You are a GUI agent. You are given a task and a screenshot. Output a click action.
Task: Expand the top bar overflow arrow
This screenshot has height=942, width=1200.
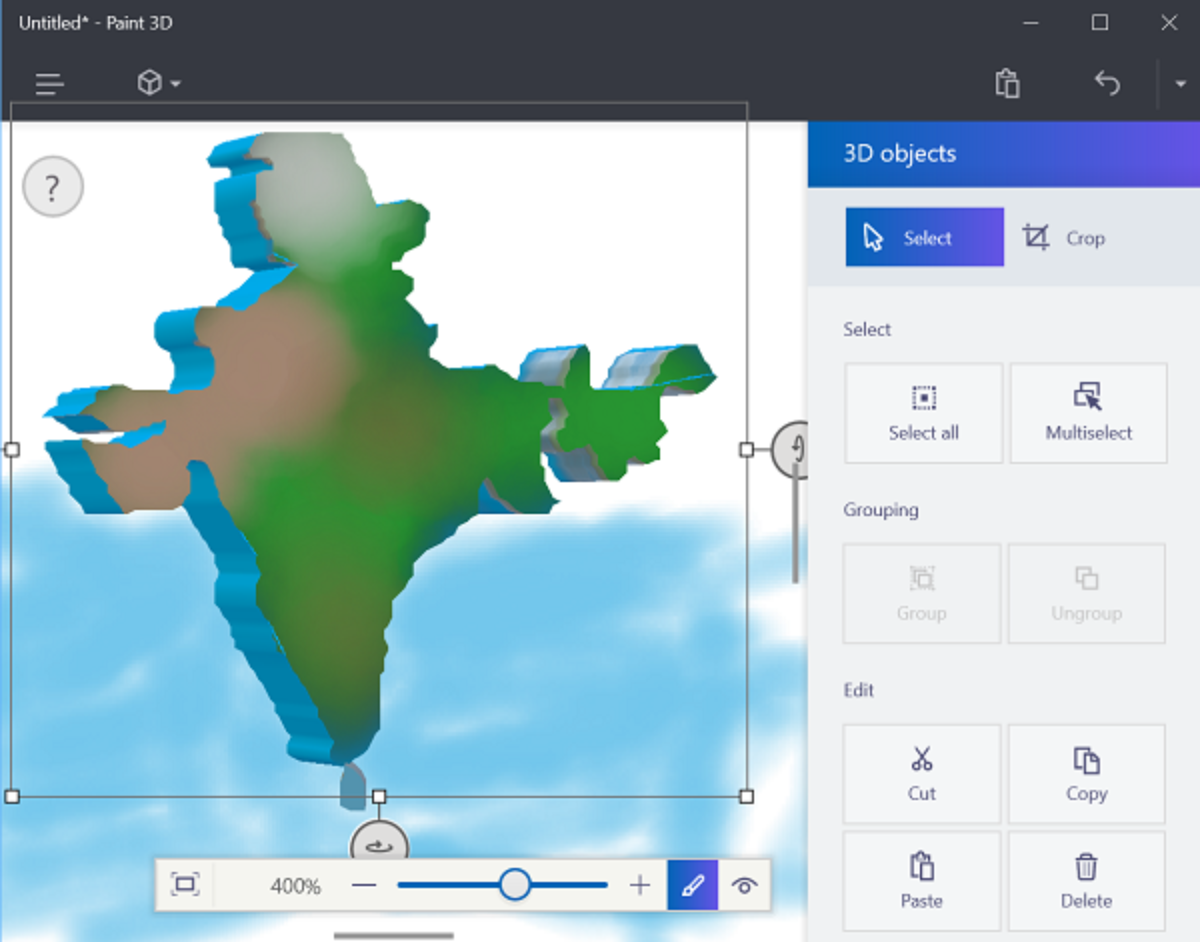point(1179,84)
